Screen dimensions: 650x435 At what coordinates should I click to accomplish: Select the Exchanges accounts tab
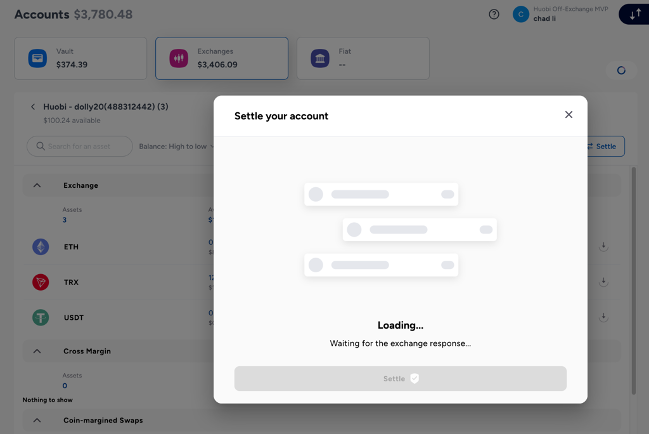pos(221,59)
